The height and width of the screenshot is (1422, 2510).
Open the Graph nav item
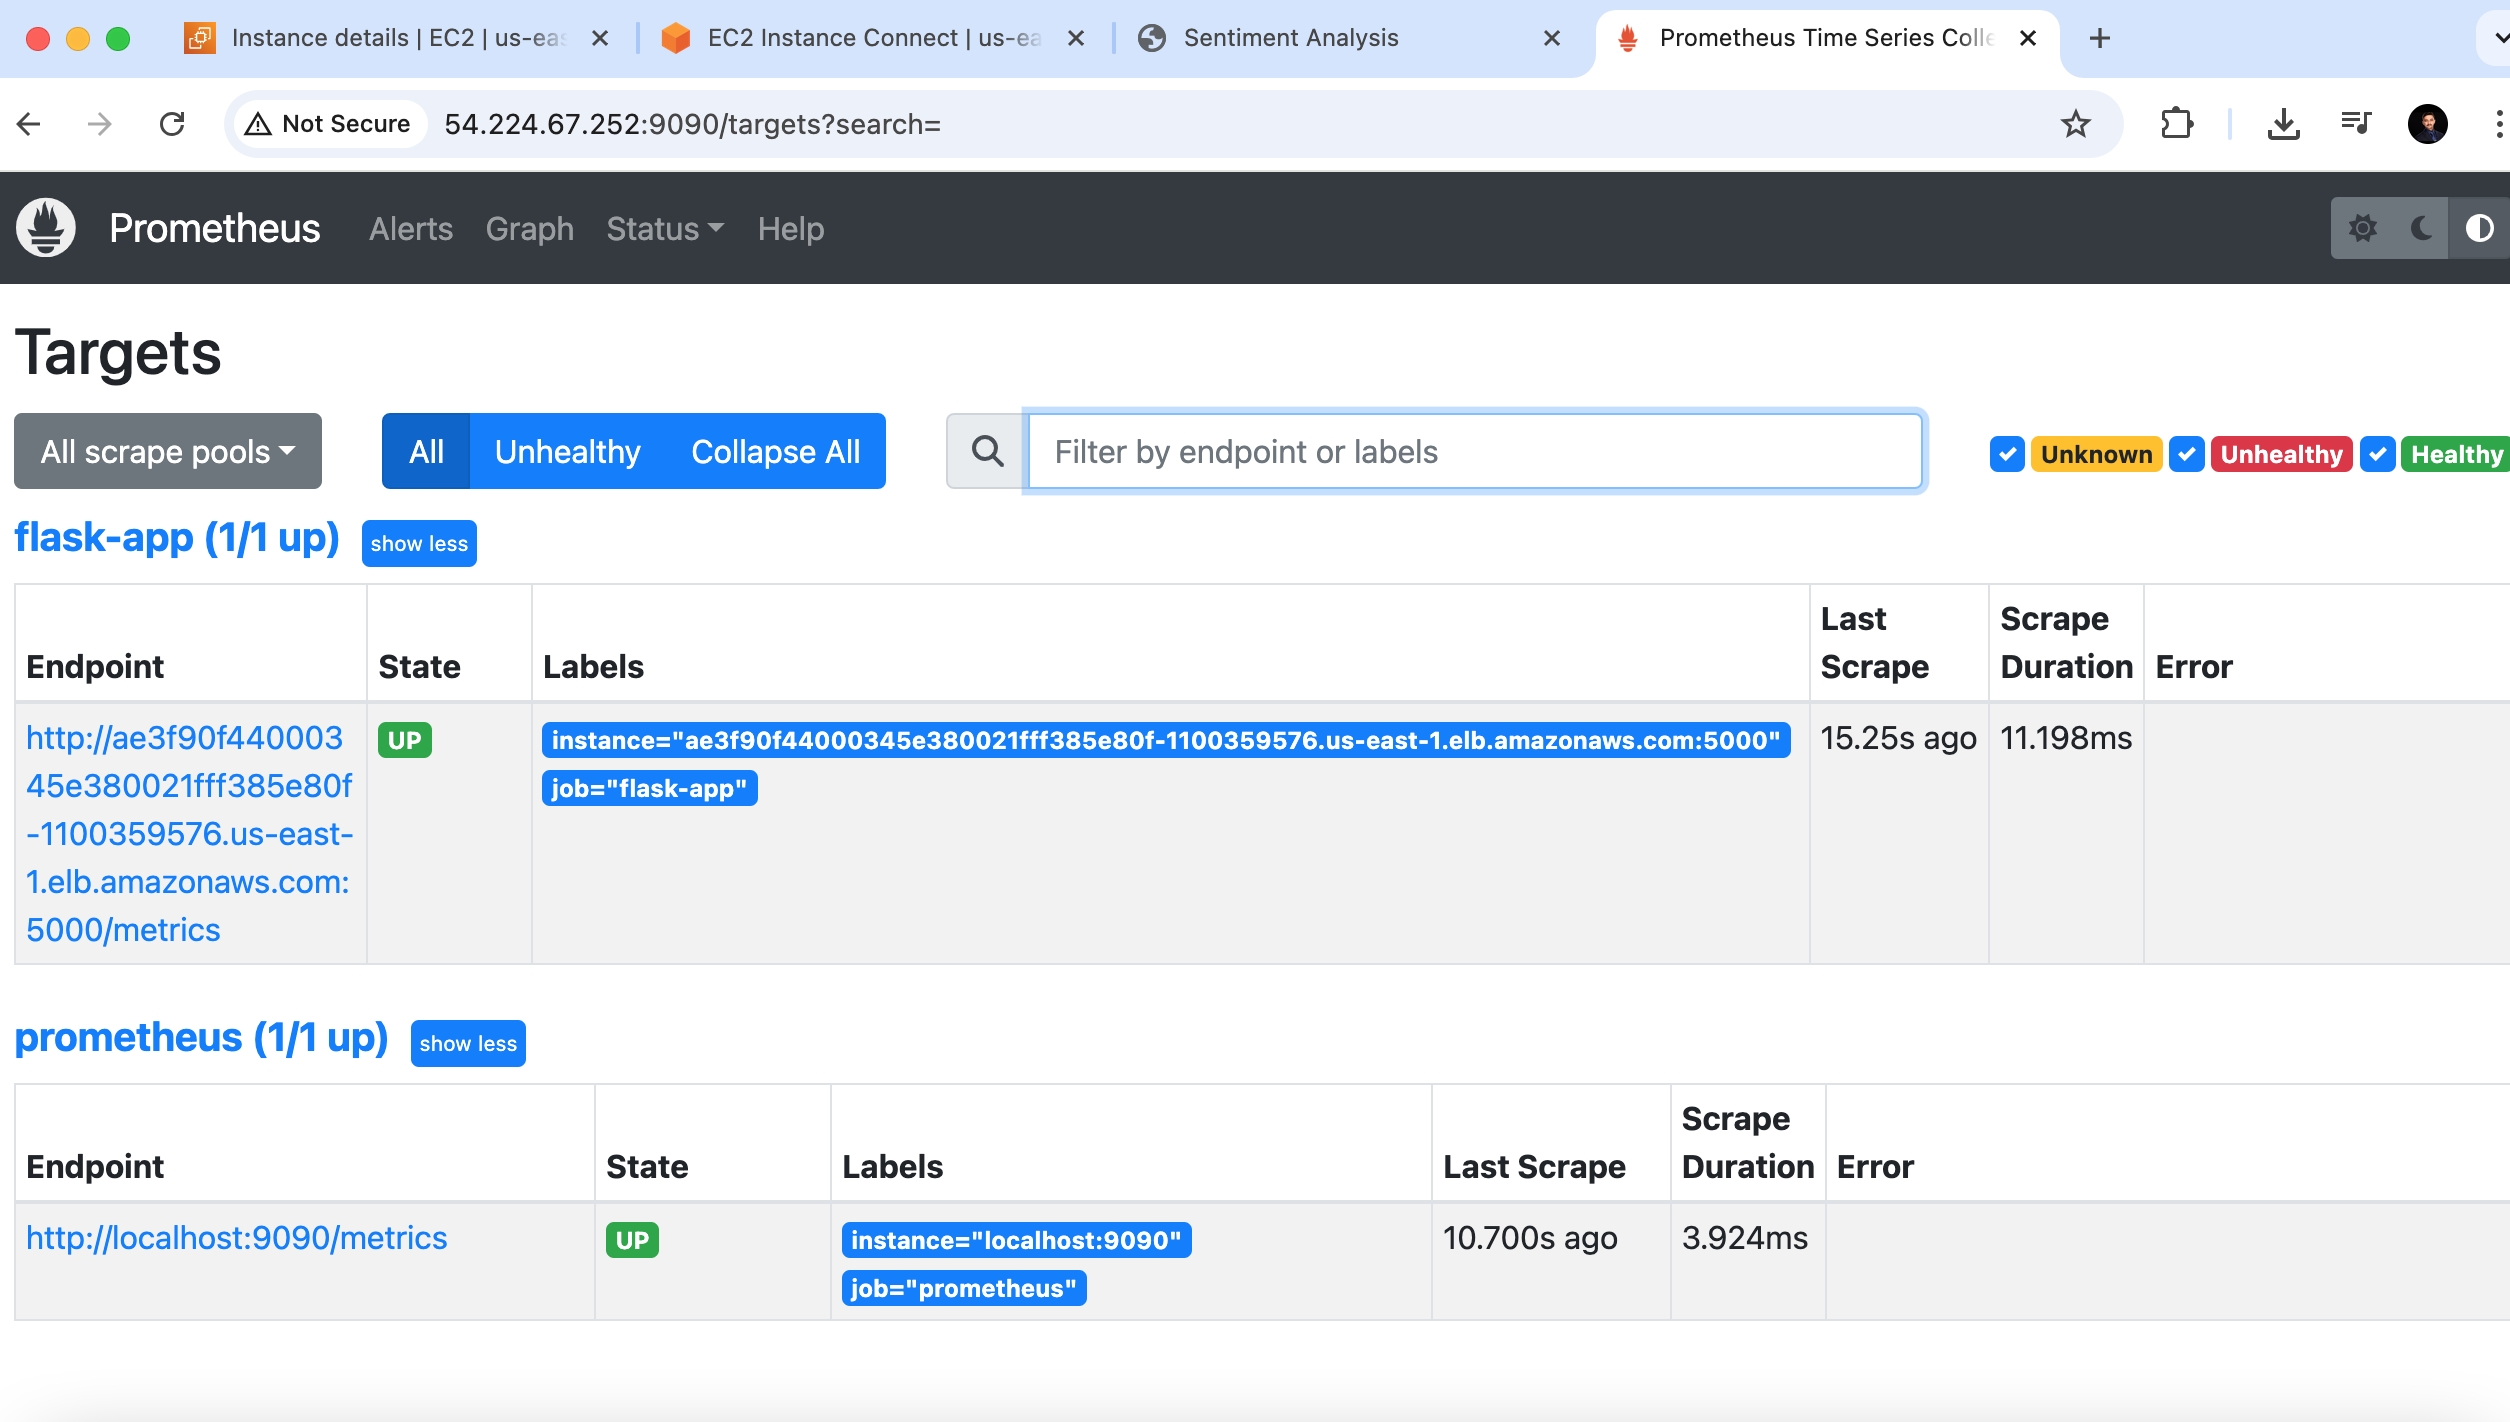pos(530,229)
